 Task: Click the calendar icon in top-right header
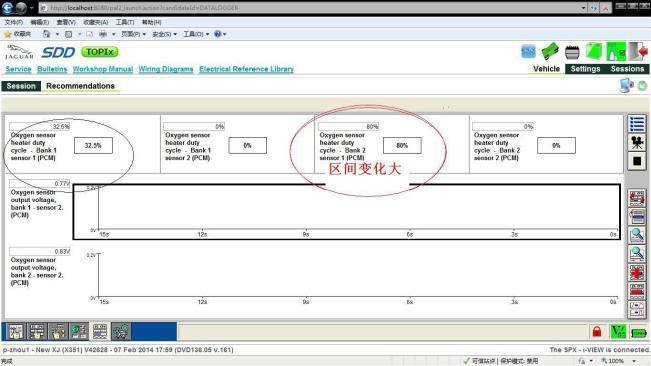[572, 52]
